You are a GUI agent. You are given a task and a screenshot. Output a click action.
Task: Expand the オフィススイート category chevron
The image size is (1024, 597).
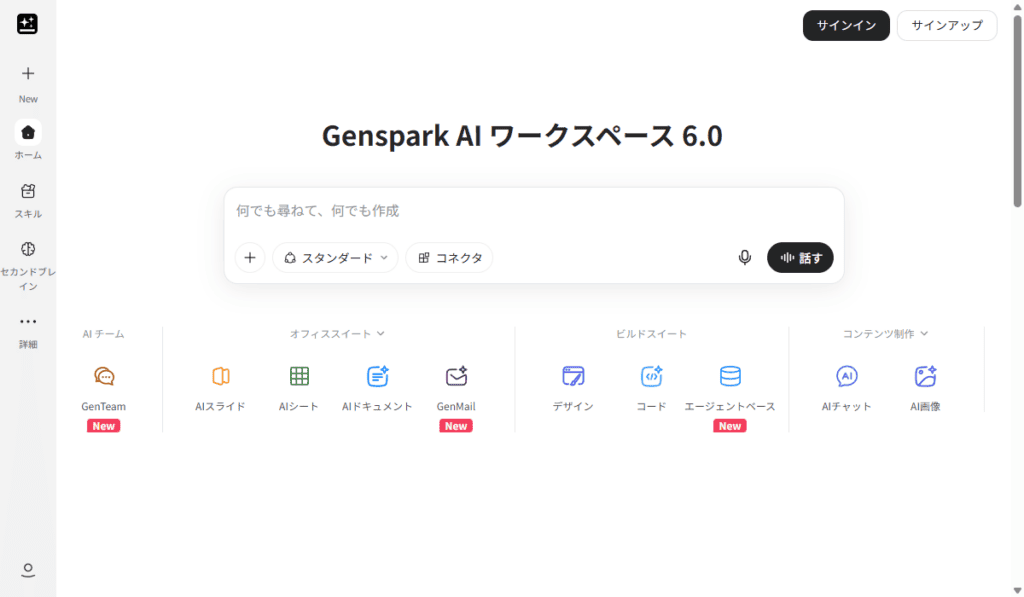[381, 334]
